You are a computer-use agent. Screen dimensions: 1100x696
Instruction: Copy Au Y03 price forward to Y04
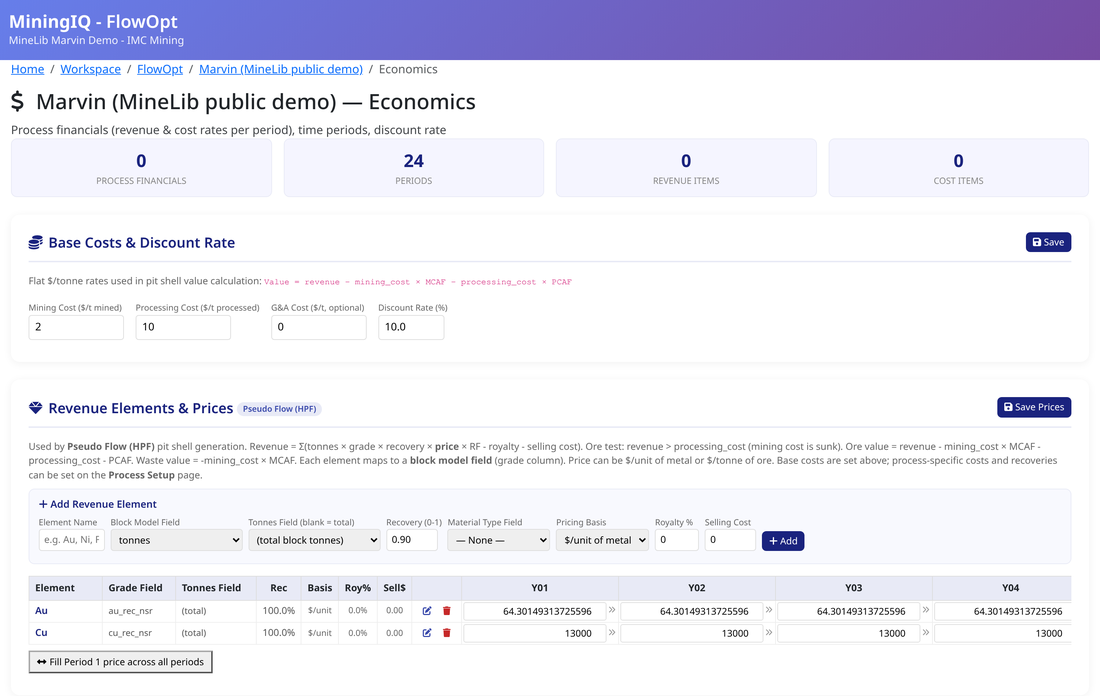click(926, 610)
